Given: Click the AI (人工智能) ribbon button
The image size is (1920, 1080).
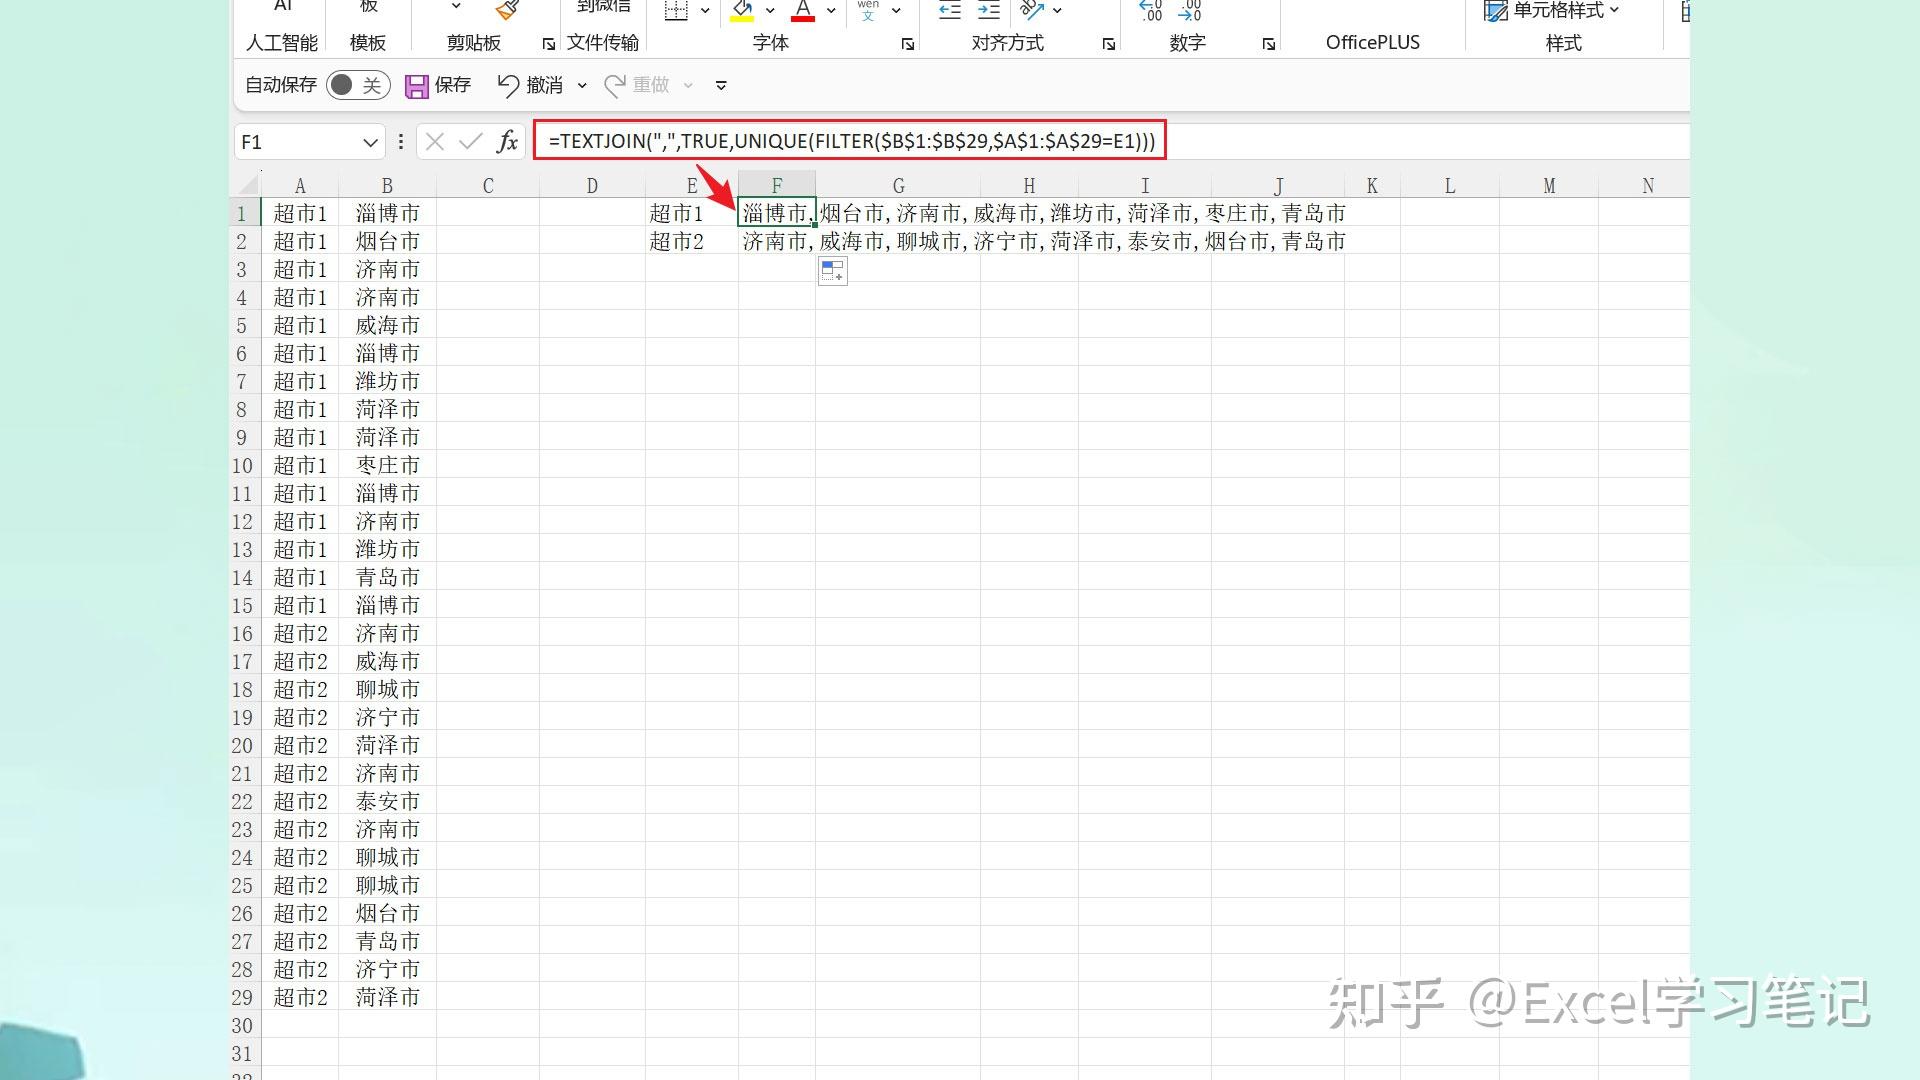Looking at the screenshot, I should pos(282,27).
